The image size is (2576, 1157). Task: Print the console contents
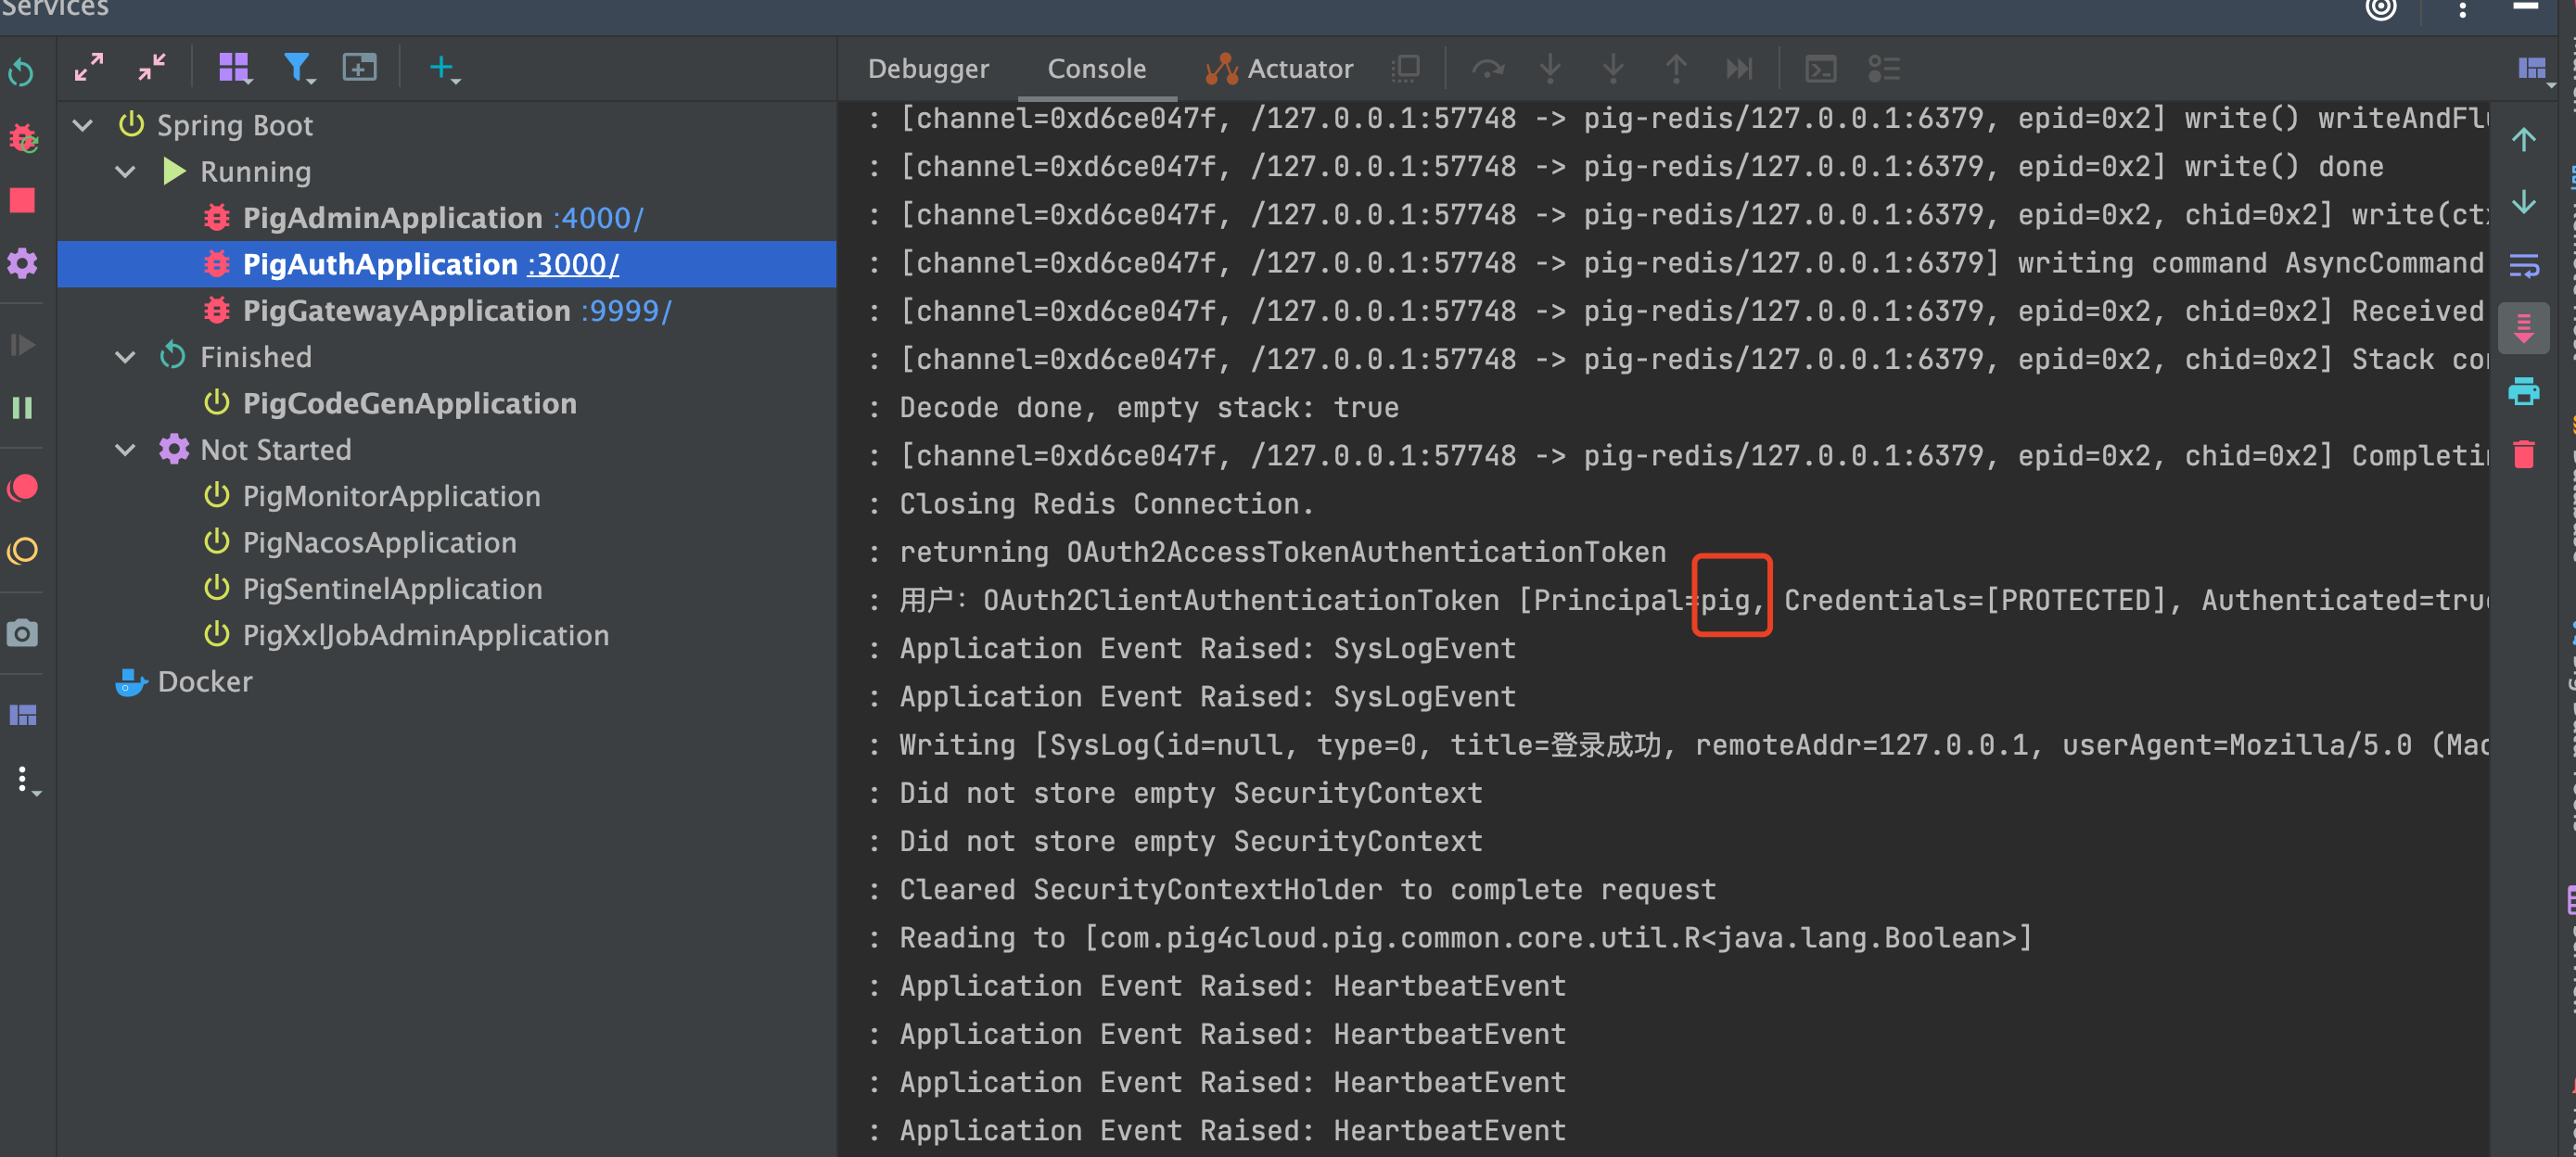tap(2524, 391)
